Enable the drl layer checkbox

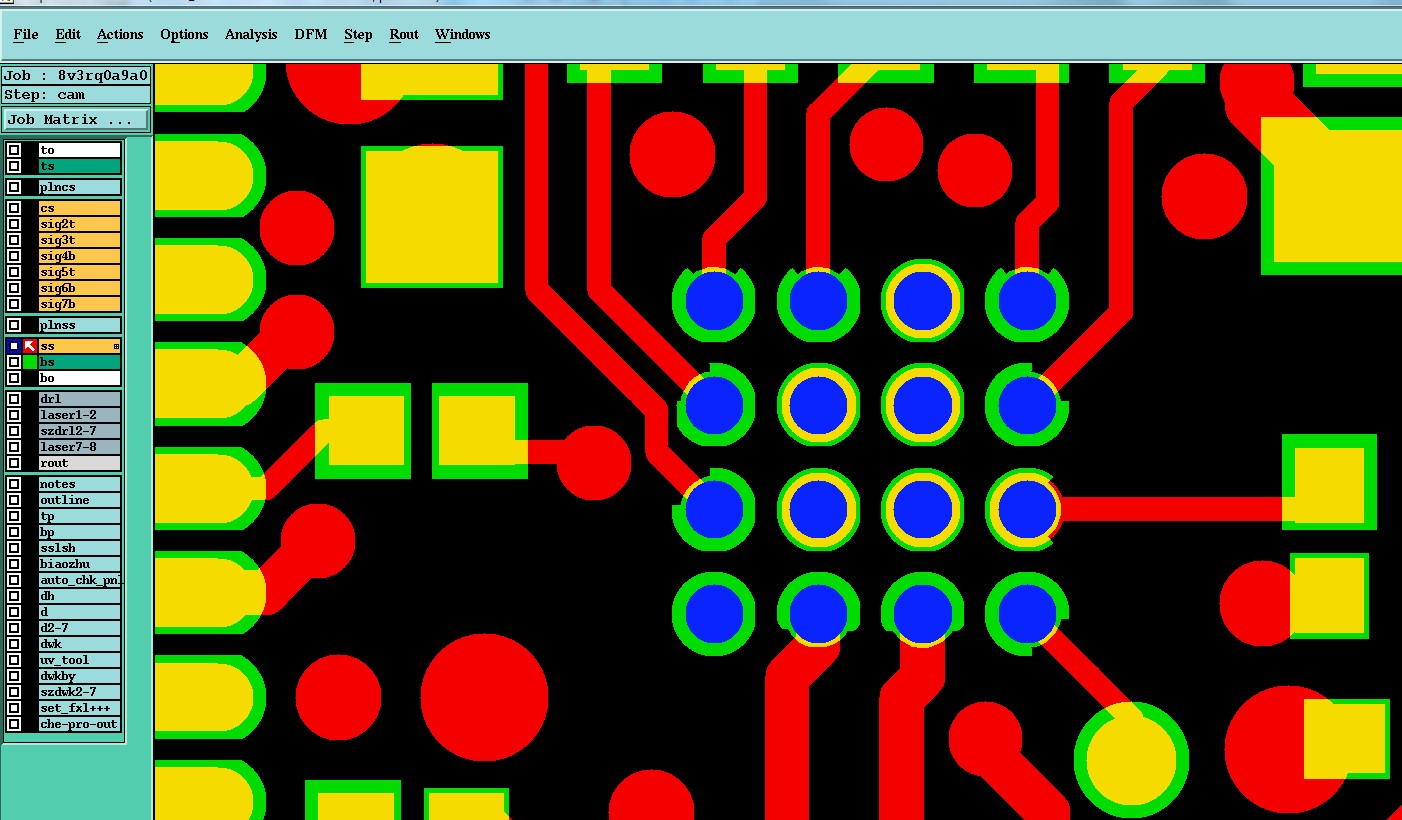14,399
